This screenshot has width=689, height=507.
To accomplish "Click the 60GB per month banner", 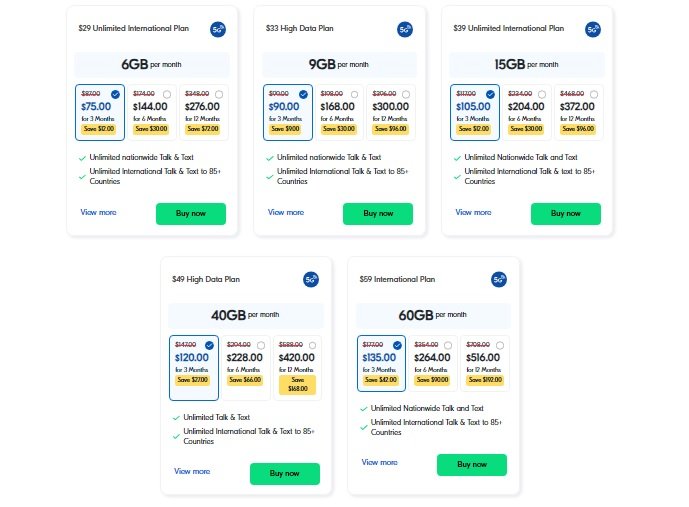I will [x=433, y=315].
